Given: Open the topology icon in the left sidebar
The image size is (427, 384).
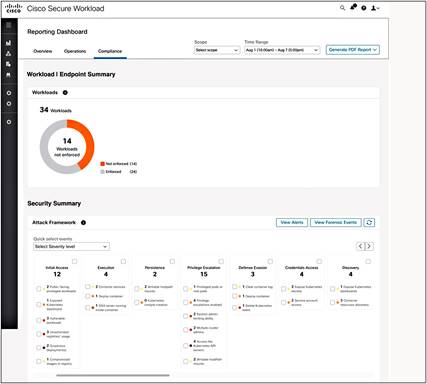Looking at the screenshot, I should pos(9,54).
